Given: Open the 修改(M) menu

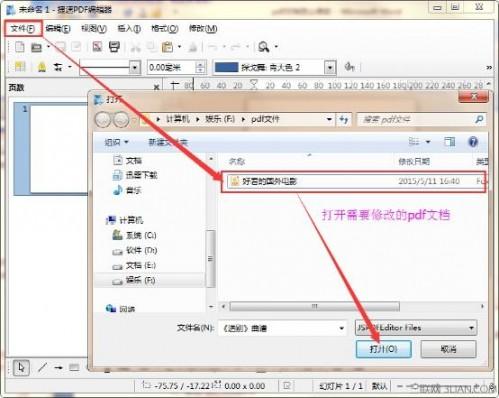Looking at the screenshot, I should (203, 29).
